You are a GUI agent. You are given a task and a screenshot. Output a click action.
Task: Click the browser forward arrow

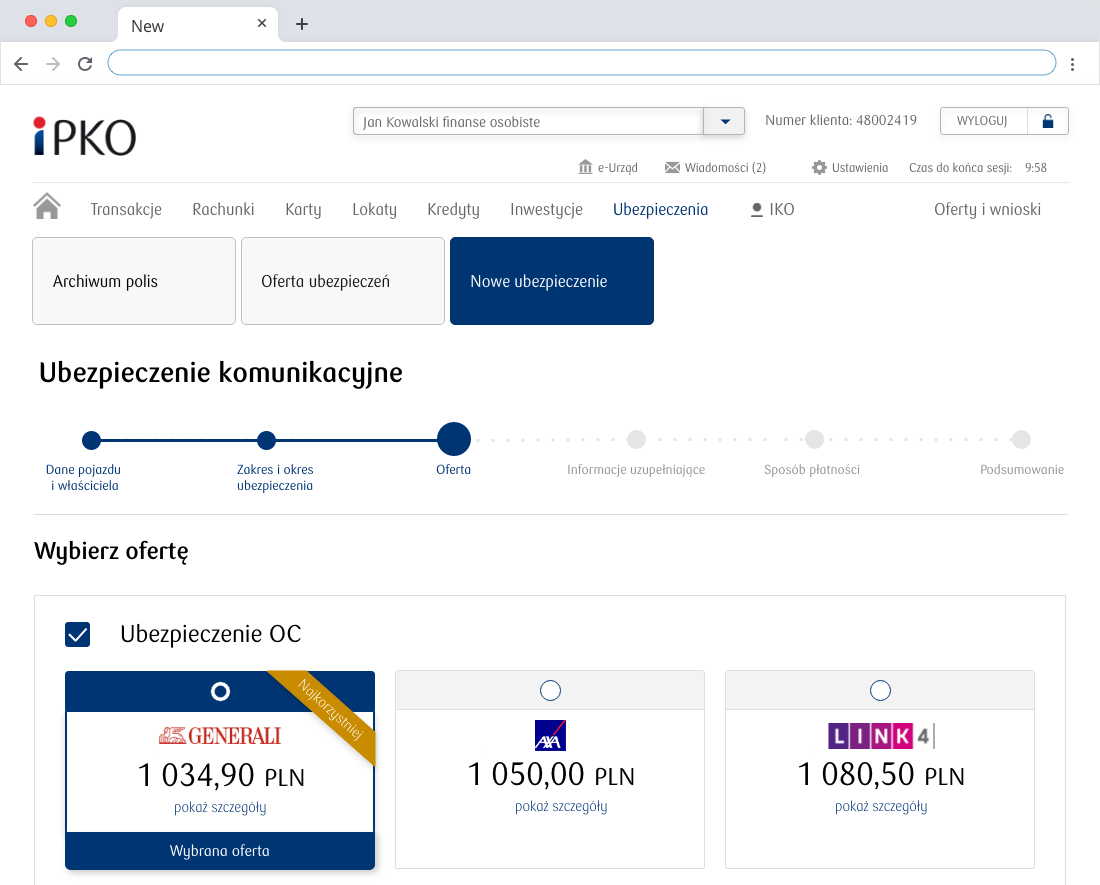[x=53, y=64]
